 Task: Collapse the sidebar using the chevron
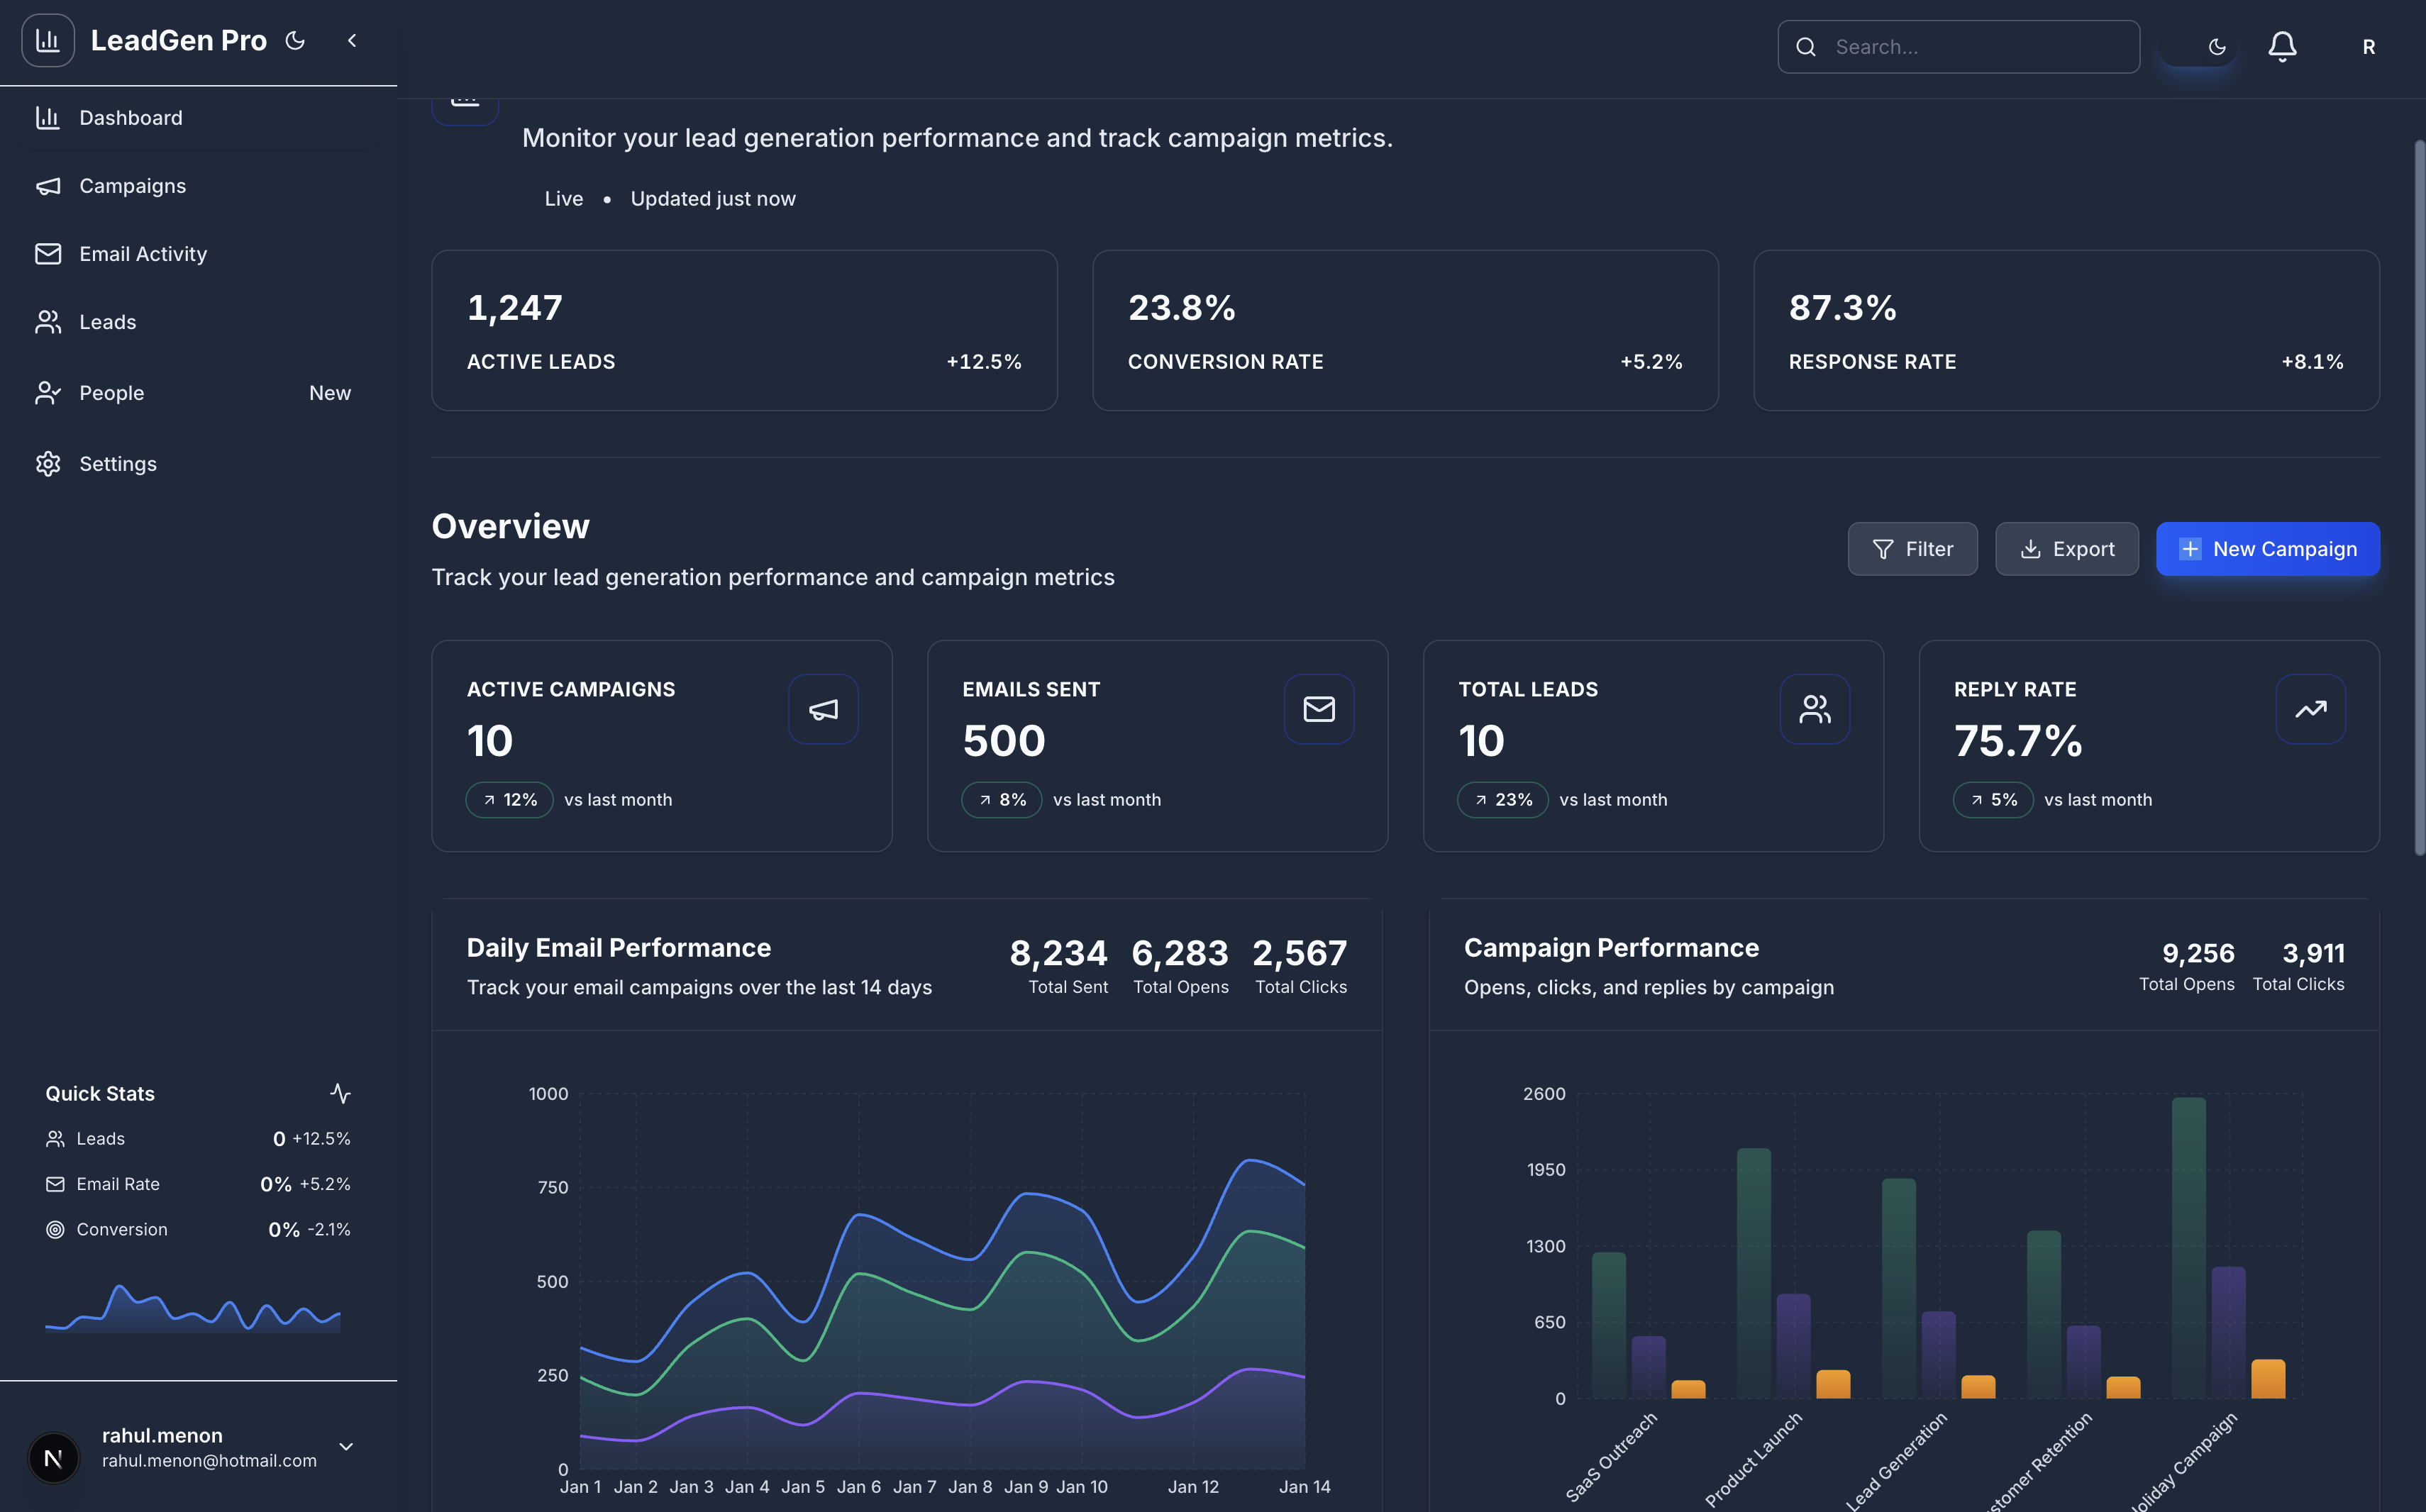click(352, 40)
